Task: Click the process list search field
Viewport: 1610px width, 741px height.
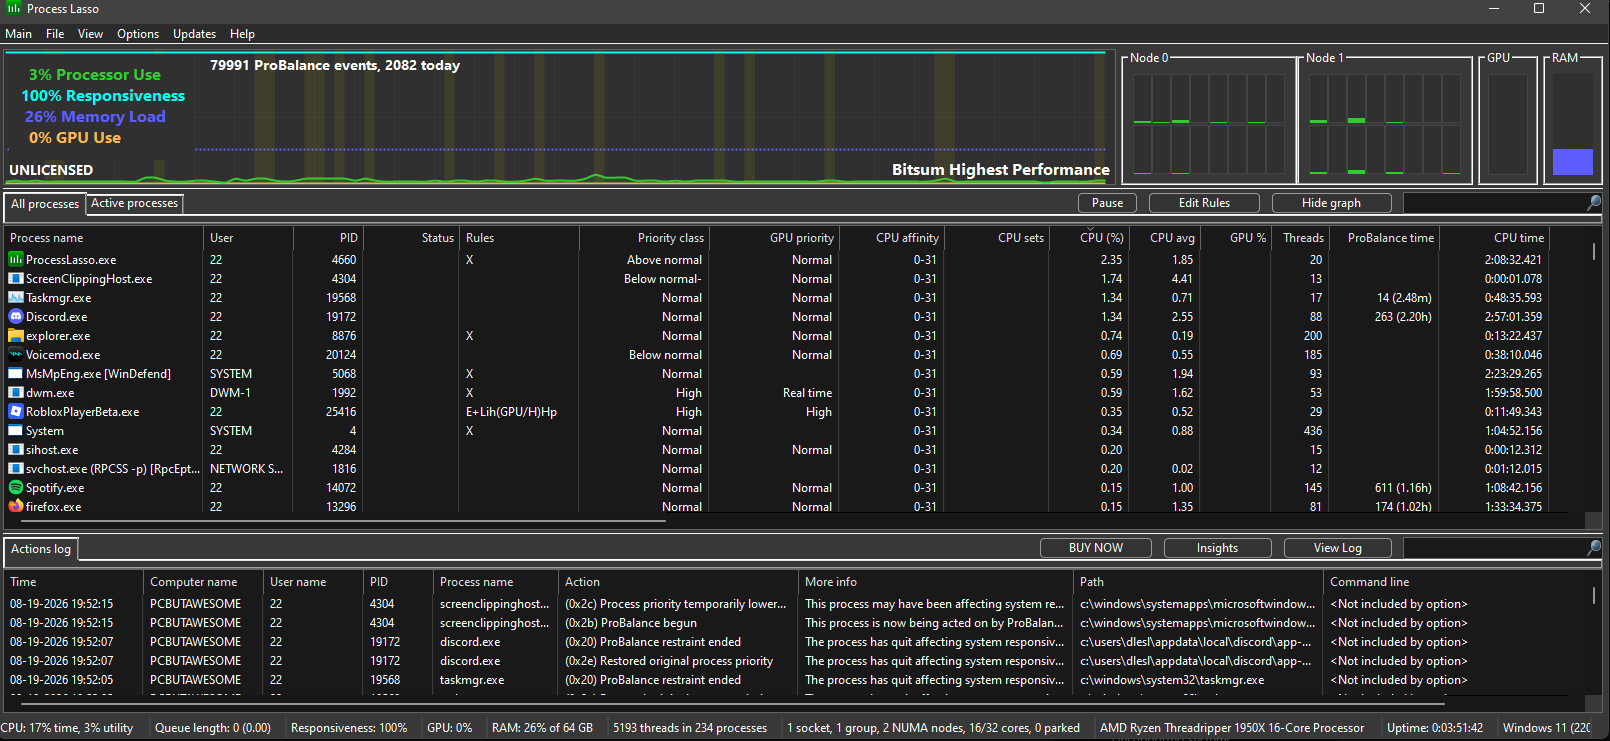Action: click(1495, 203)
